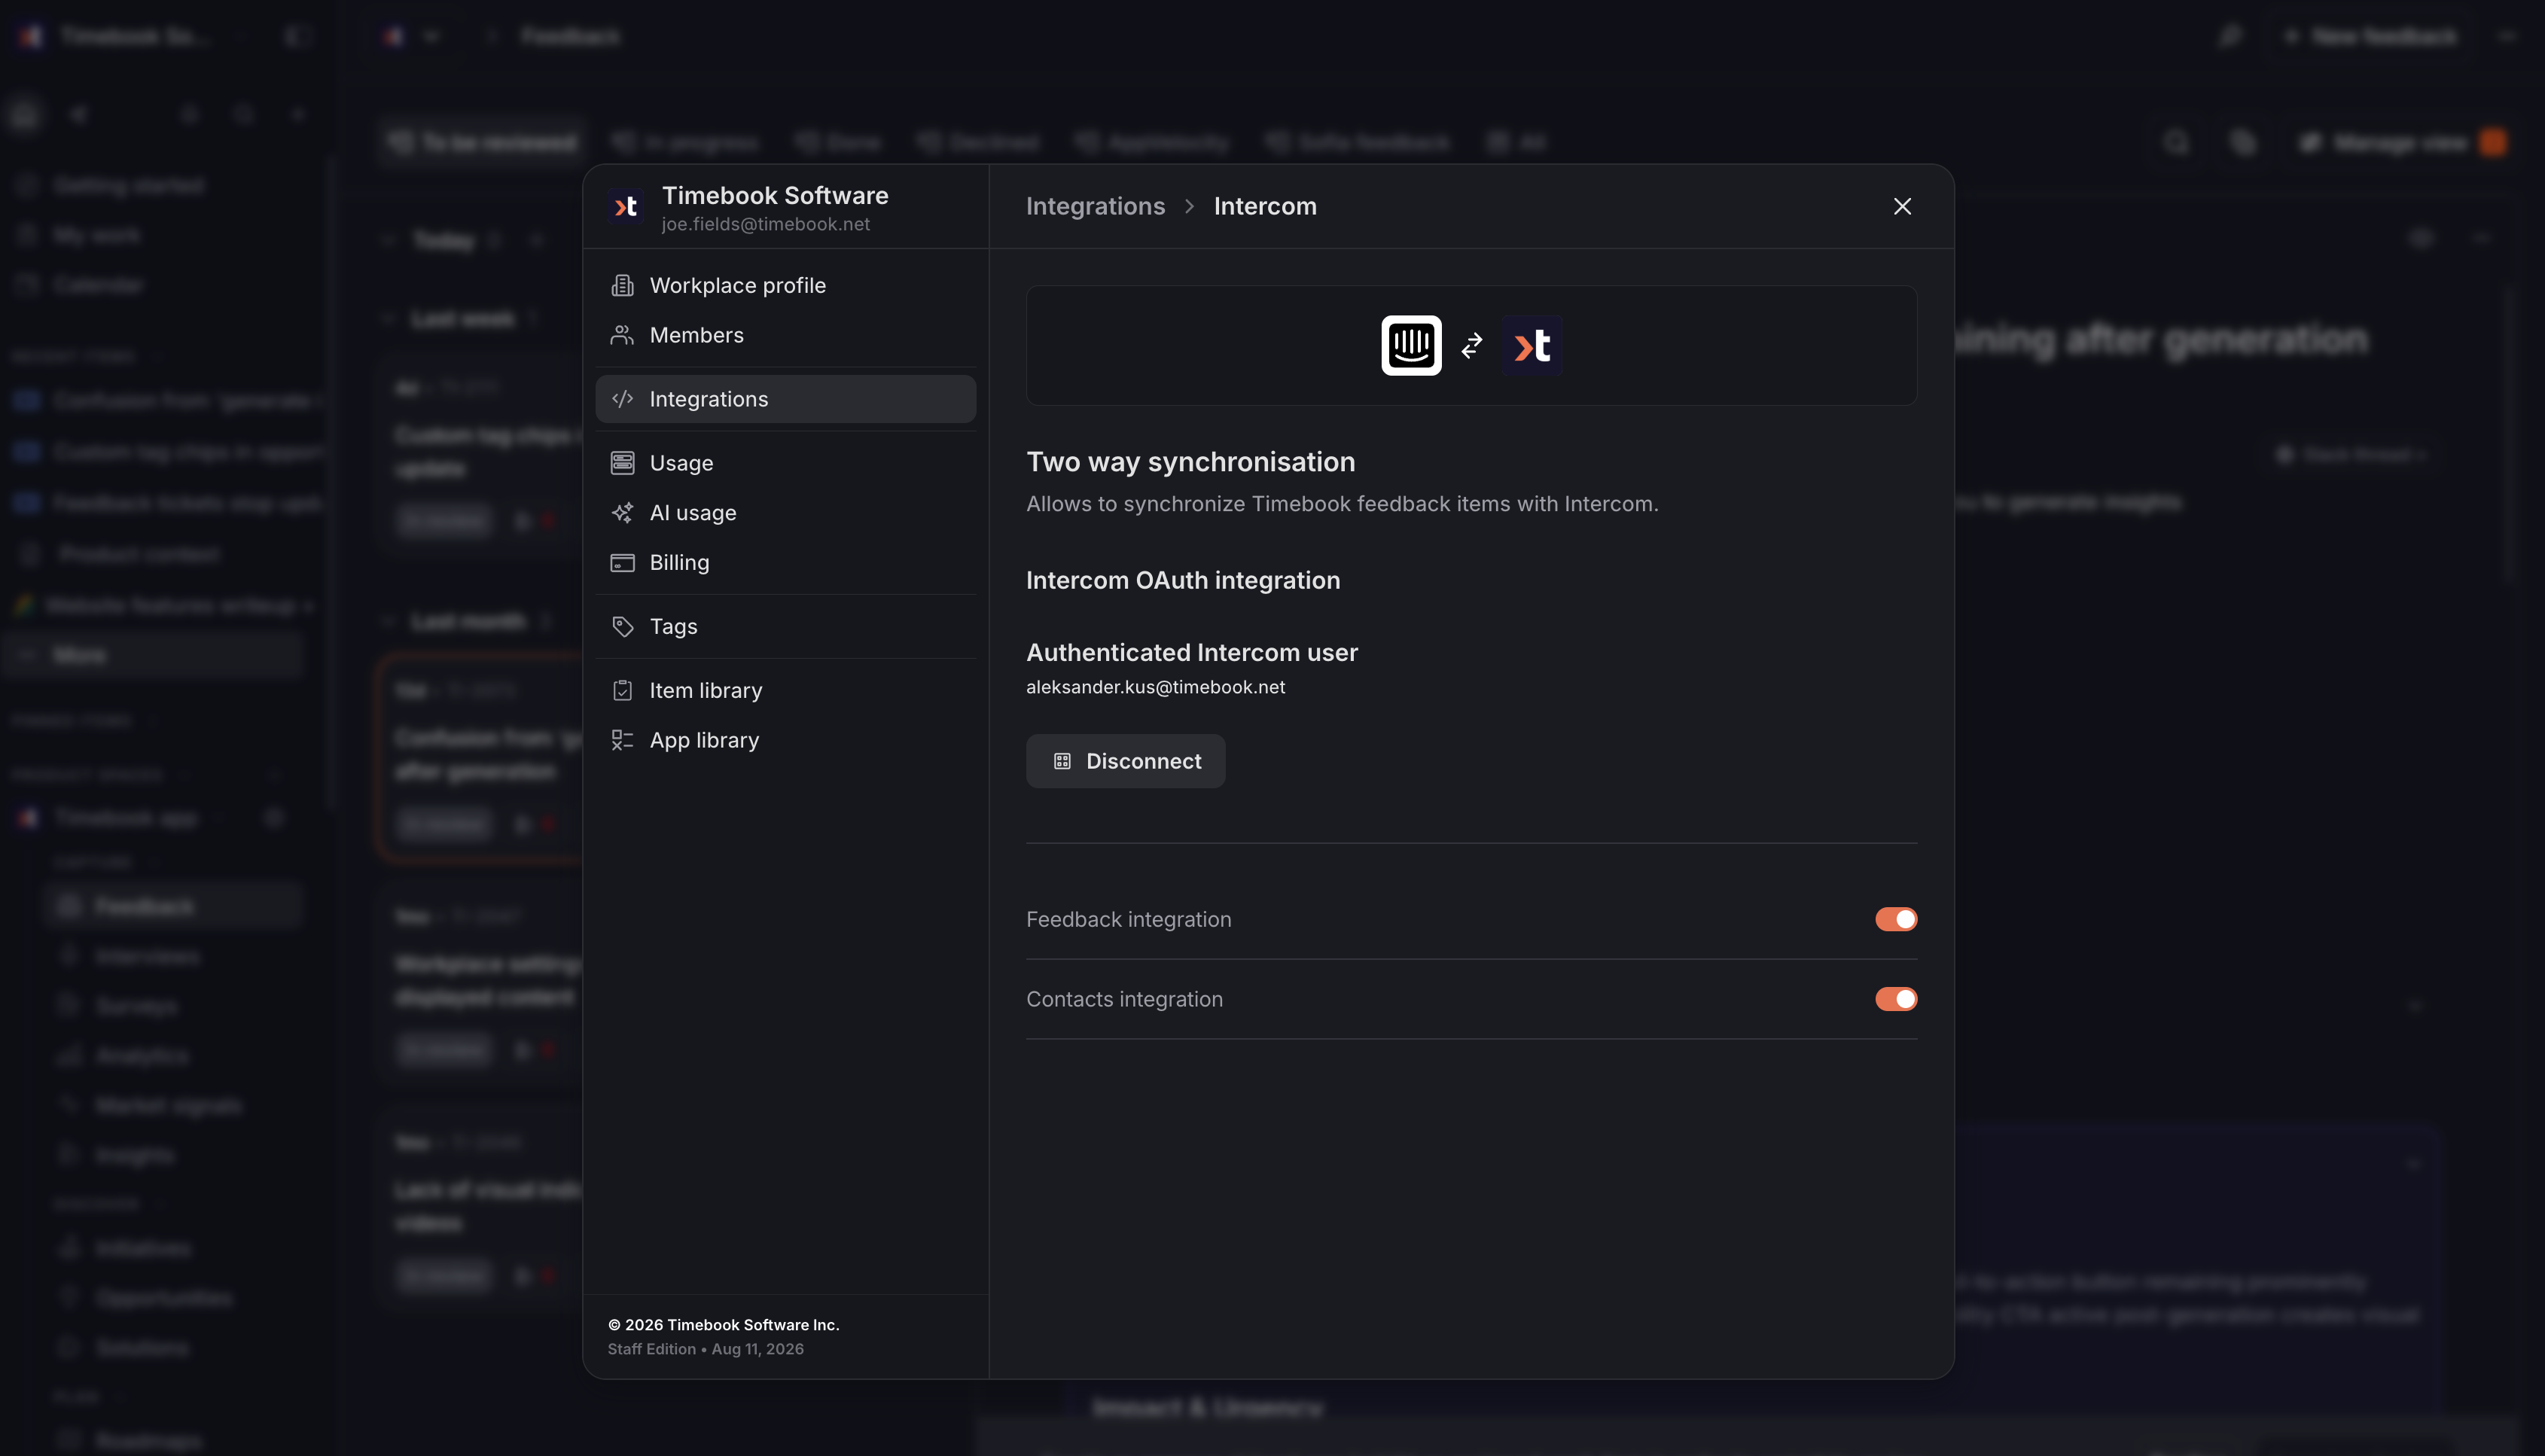Click the Timebook Software workspace name
Image resolution: width=2545 pixels, height=1456 pixels.
775,196
